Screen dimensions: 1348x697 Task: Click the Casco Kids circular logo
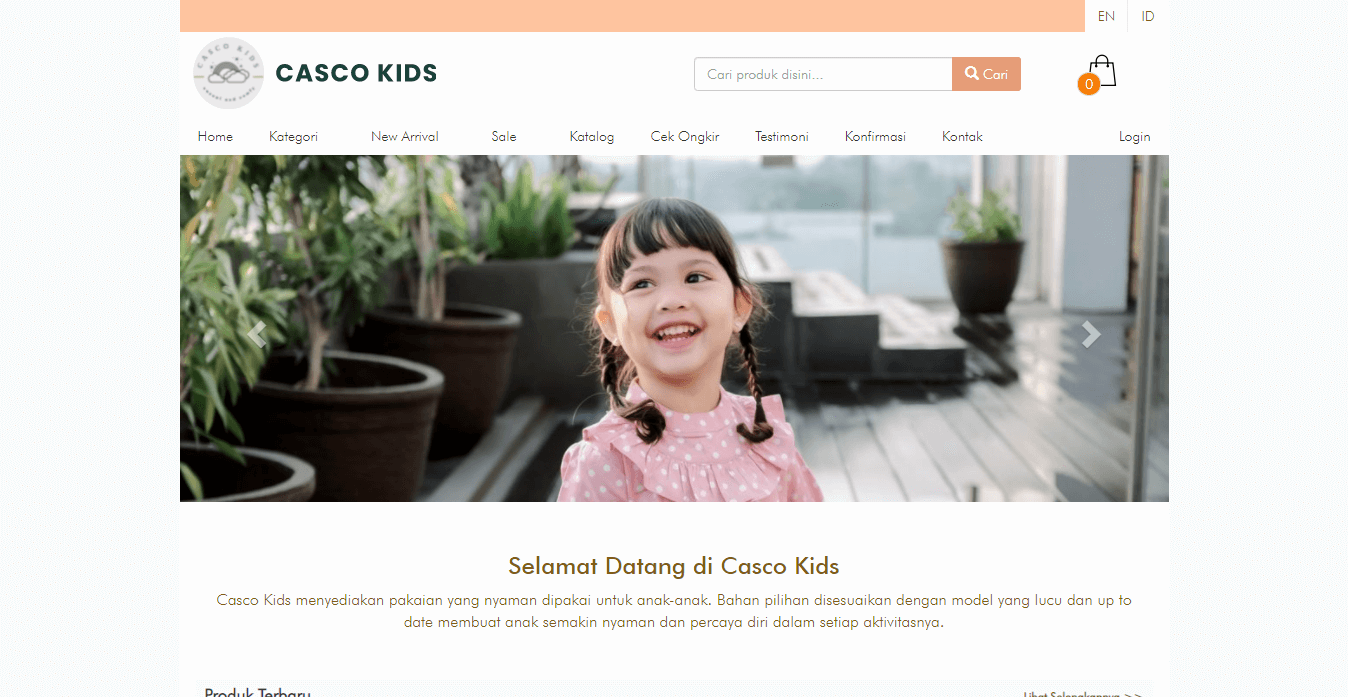[228, 73]
